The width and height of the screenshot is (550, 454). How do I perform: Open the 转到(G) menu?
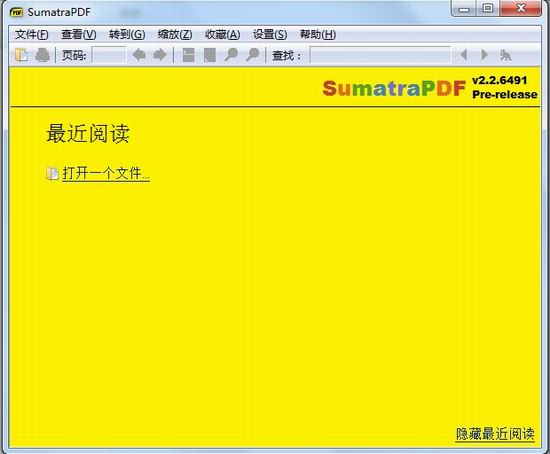coord(127,34)
